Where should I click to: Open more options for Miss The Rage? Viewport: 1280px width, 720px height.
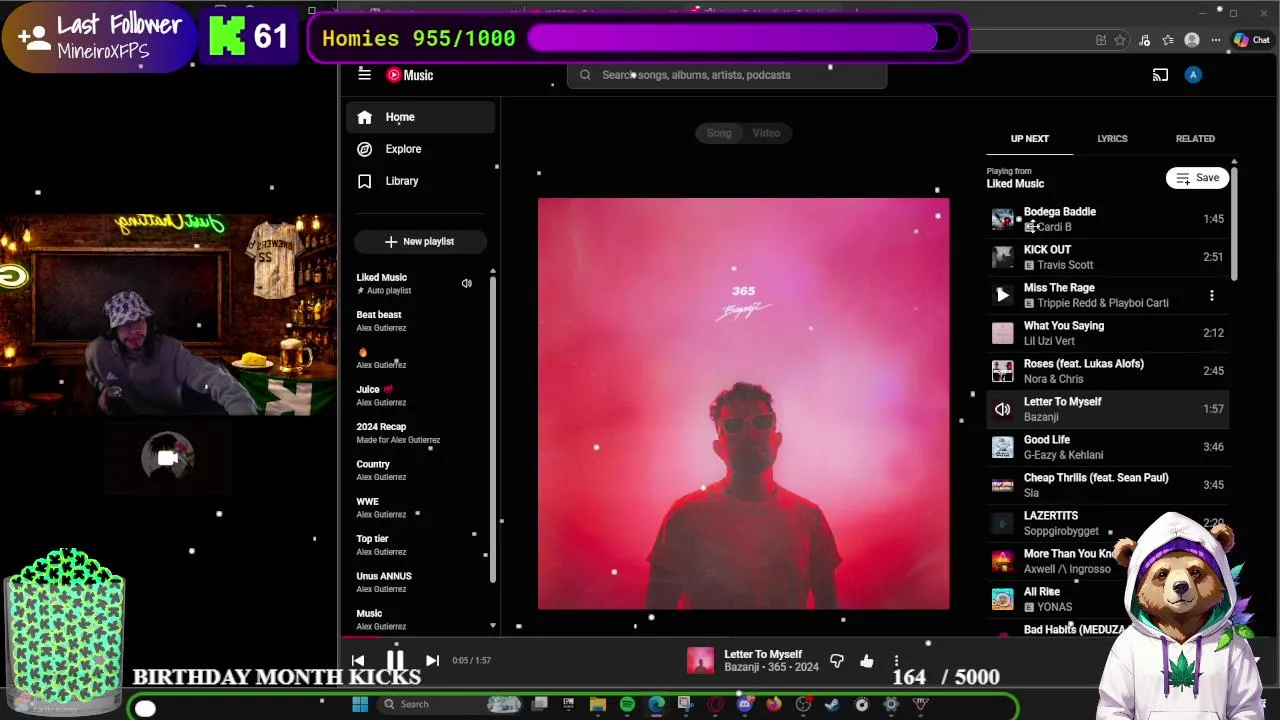[1211, 295]
